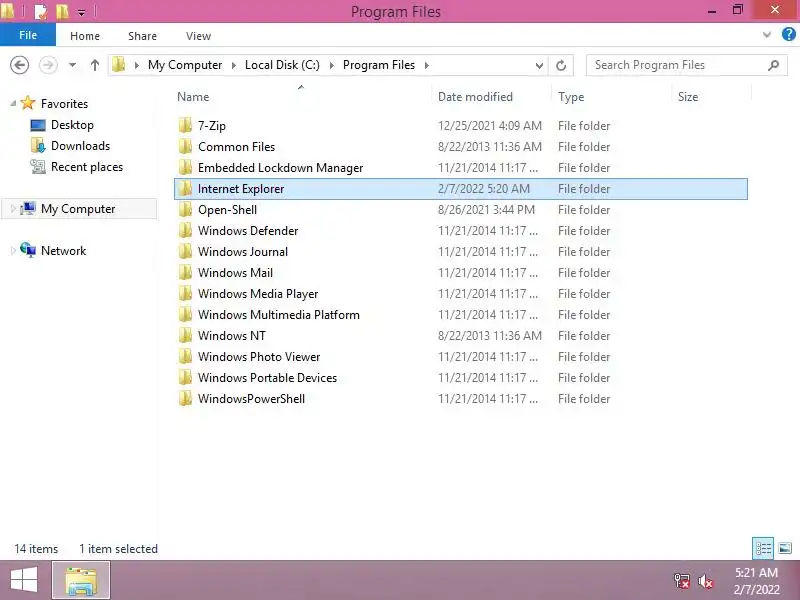This screenshot has width=800, height=600.
Task: Switch to Details view in status bar
Action: coord(763,548)
